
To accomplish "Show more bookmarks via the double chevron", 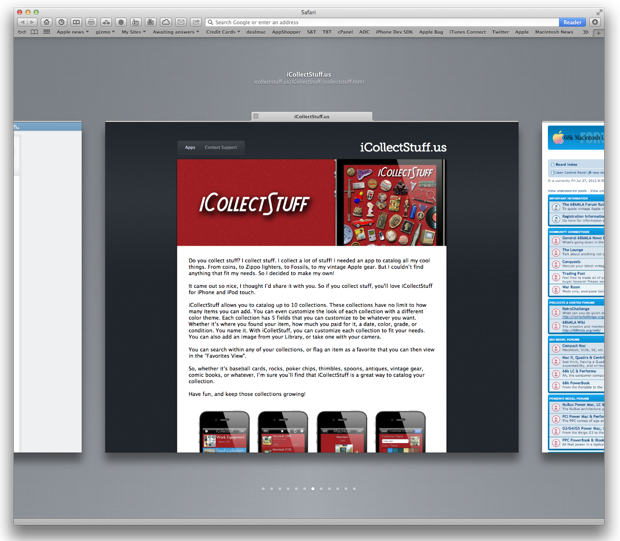I will (586, 32).
